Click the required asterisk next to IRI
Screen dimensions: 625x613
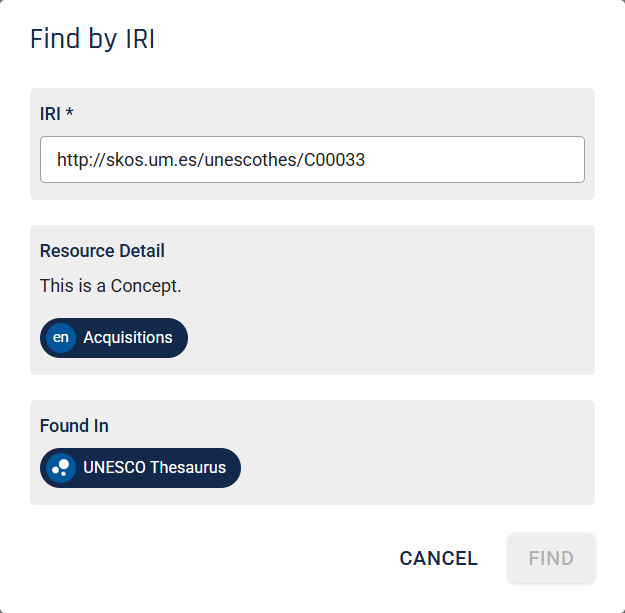tap(69, 112)
